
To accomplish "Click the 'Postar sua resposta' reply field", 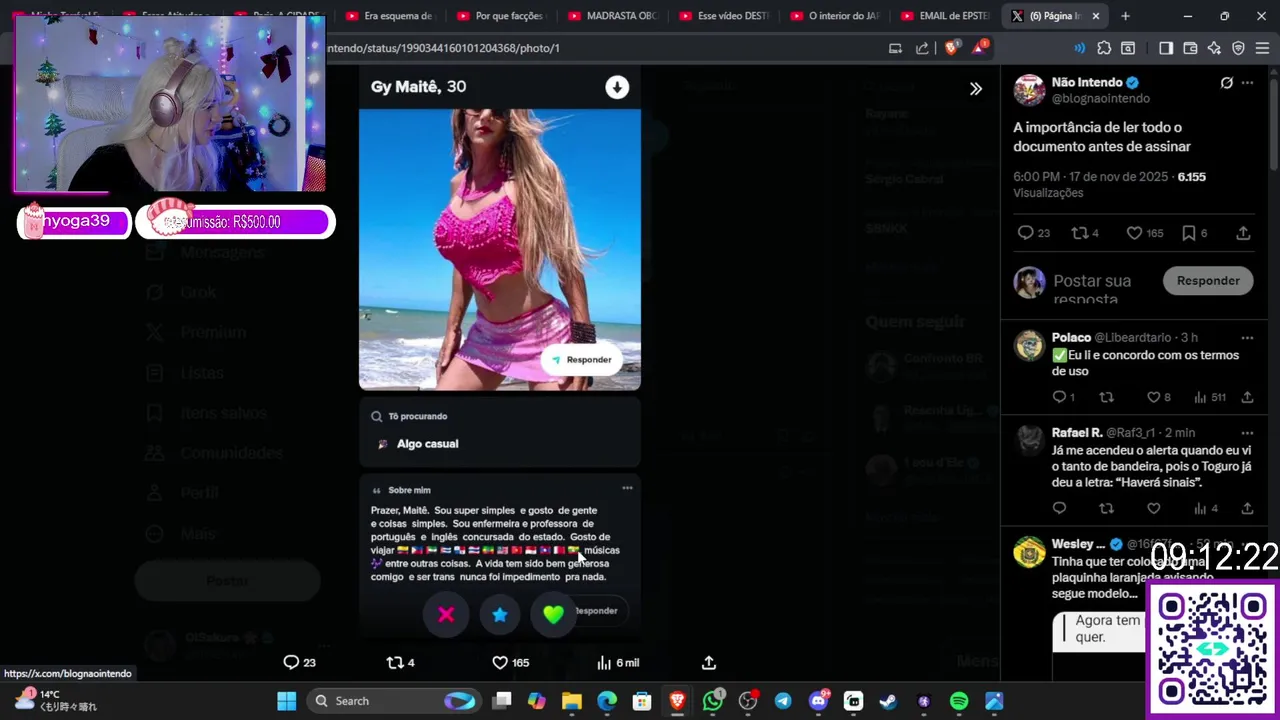I will 1092,289.
